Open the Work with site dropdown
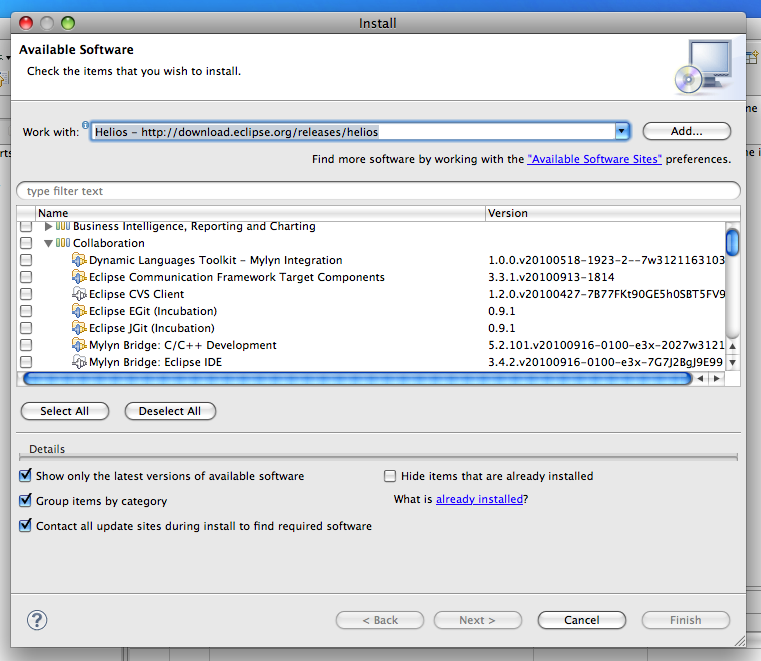Image resolution: width=761 pixels, height=661 pixels. click(621, 131)
